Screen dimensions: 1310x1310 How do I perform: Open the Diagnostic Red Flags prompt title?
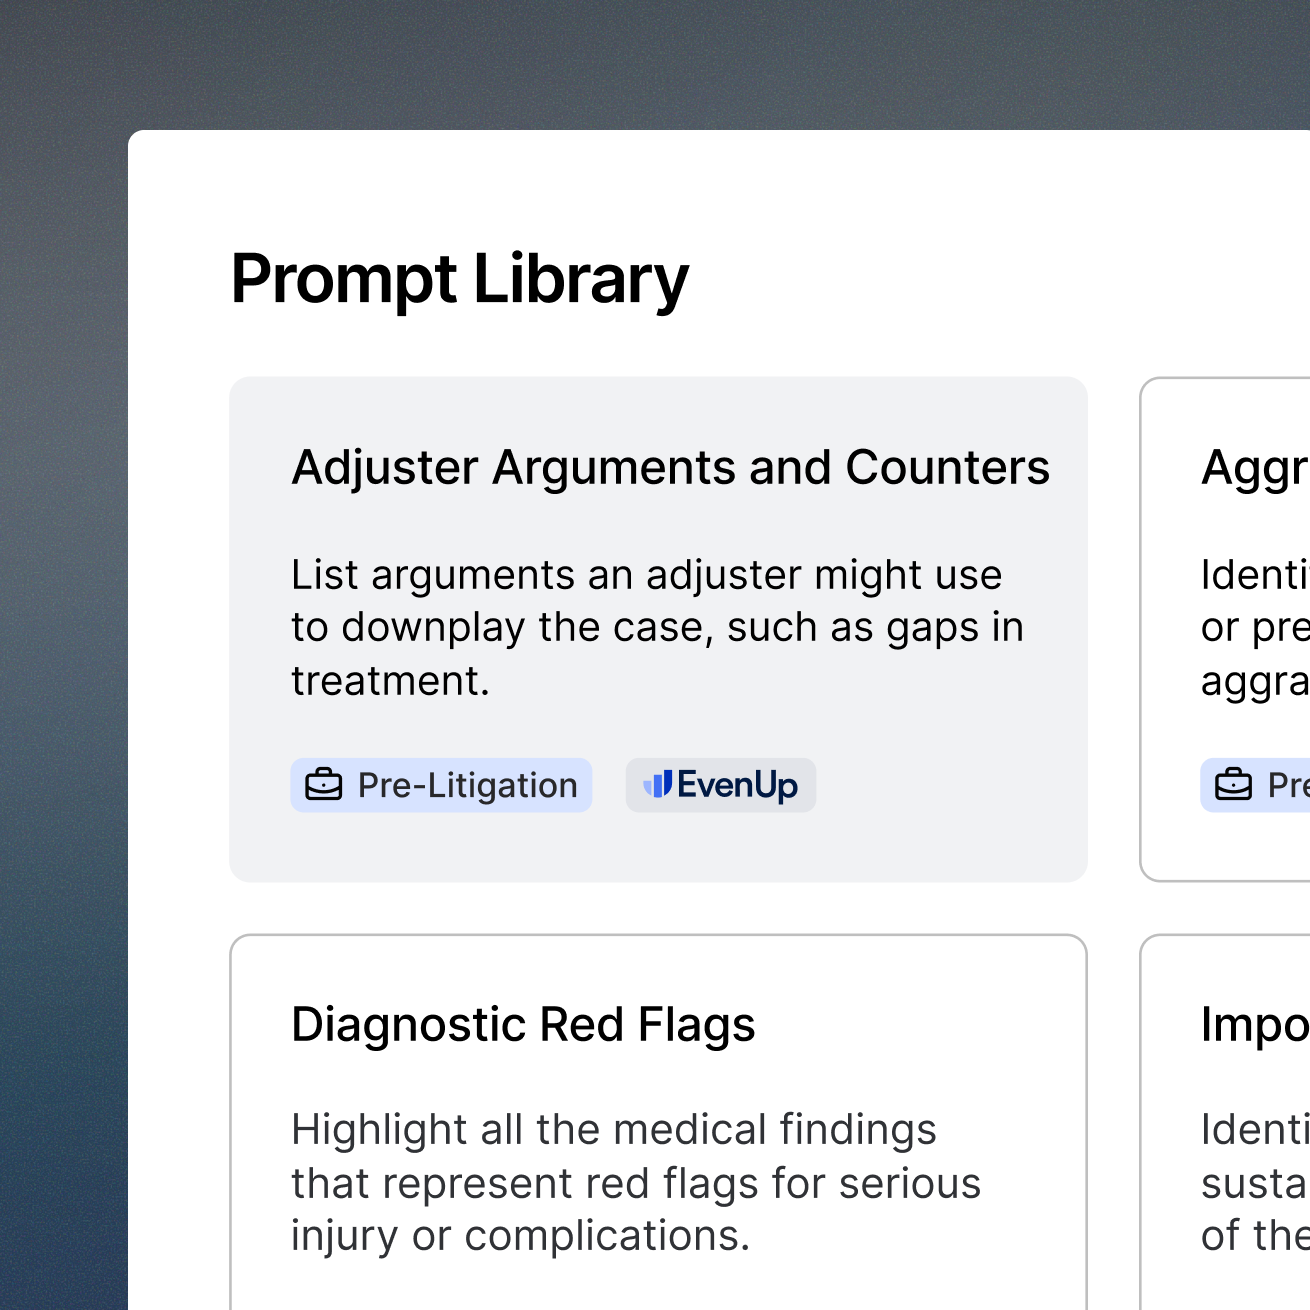[523, 1024]
